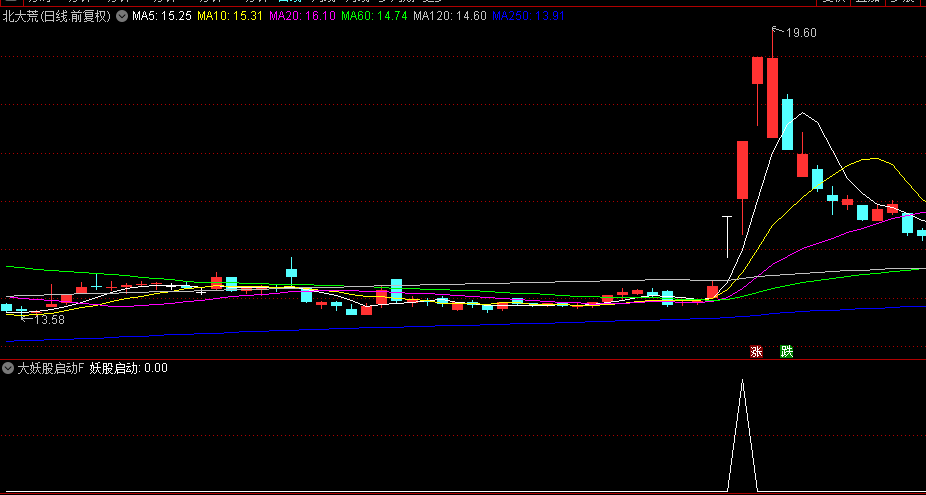Image resolution: width=926 pixels, height=495 pixels.
Task: Expand the 大妖股启动F indicator dropdown arrow
Action: point(8,369)
